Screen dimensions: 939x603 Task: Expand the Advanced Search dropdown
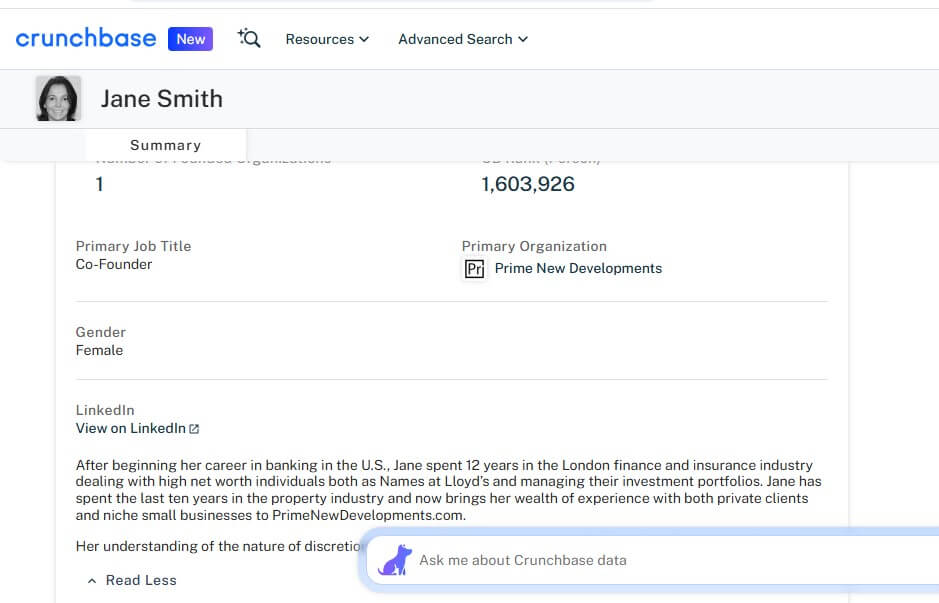pyautogui.click(x=463, y=39)
